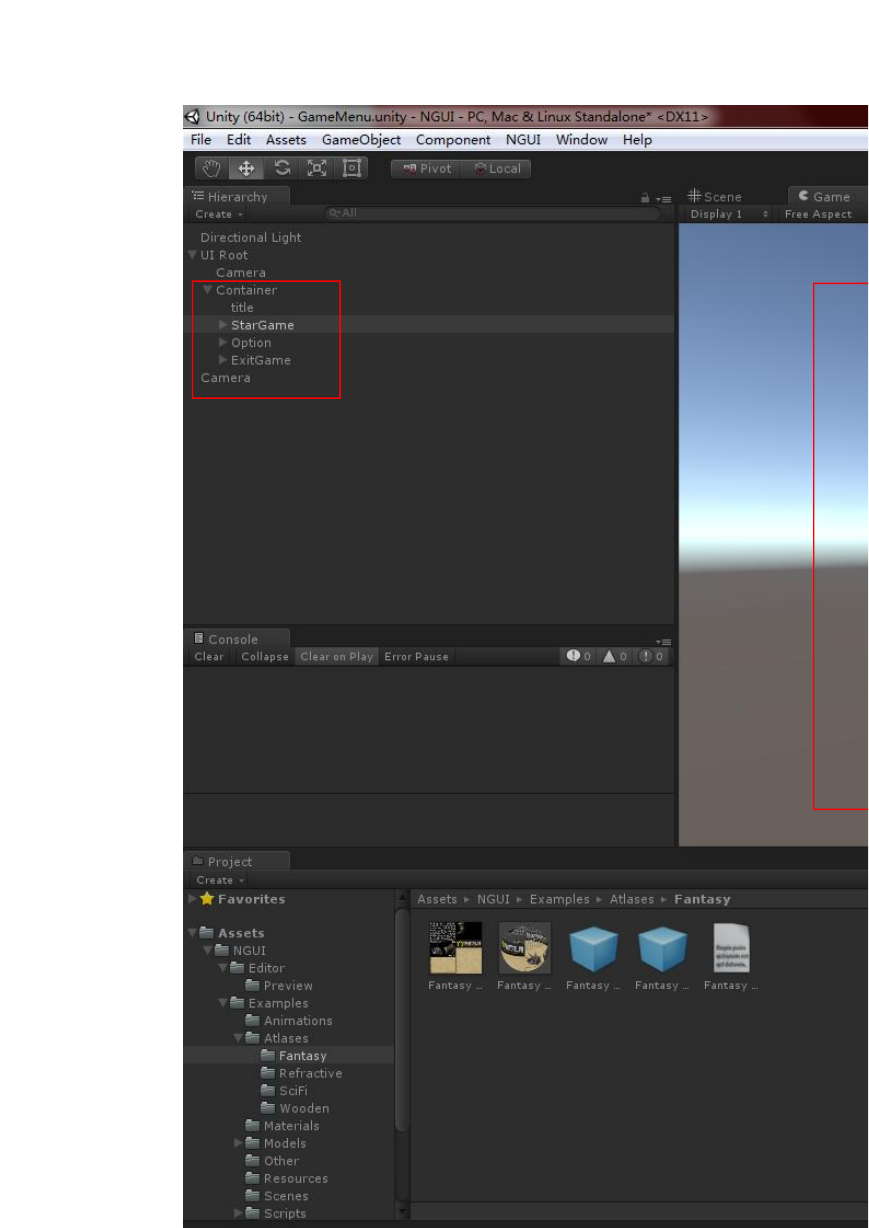Select Directional Light in the Hierarchy

coord(250,238)
